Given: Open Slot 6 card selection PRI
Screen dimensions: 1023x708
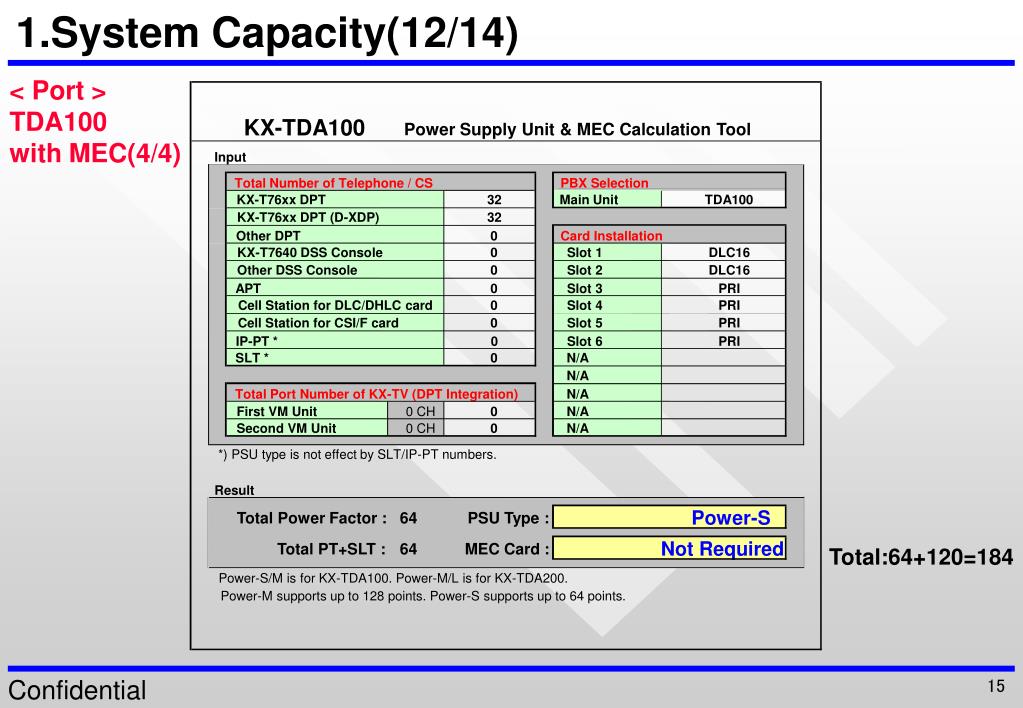Looking at the screenshot, I should 724,341.
